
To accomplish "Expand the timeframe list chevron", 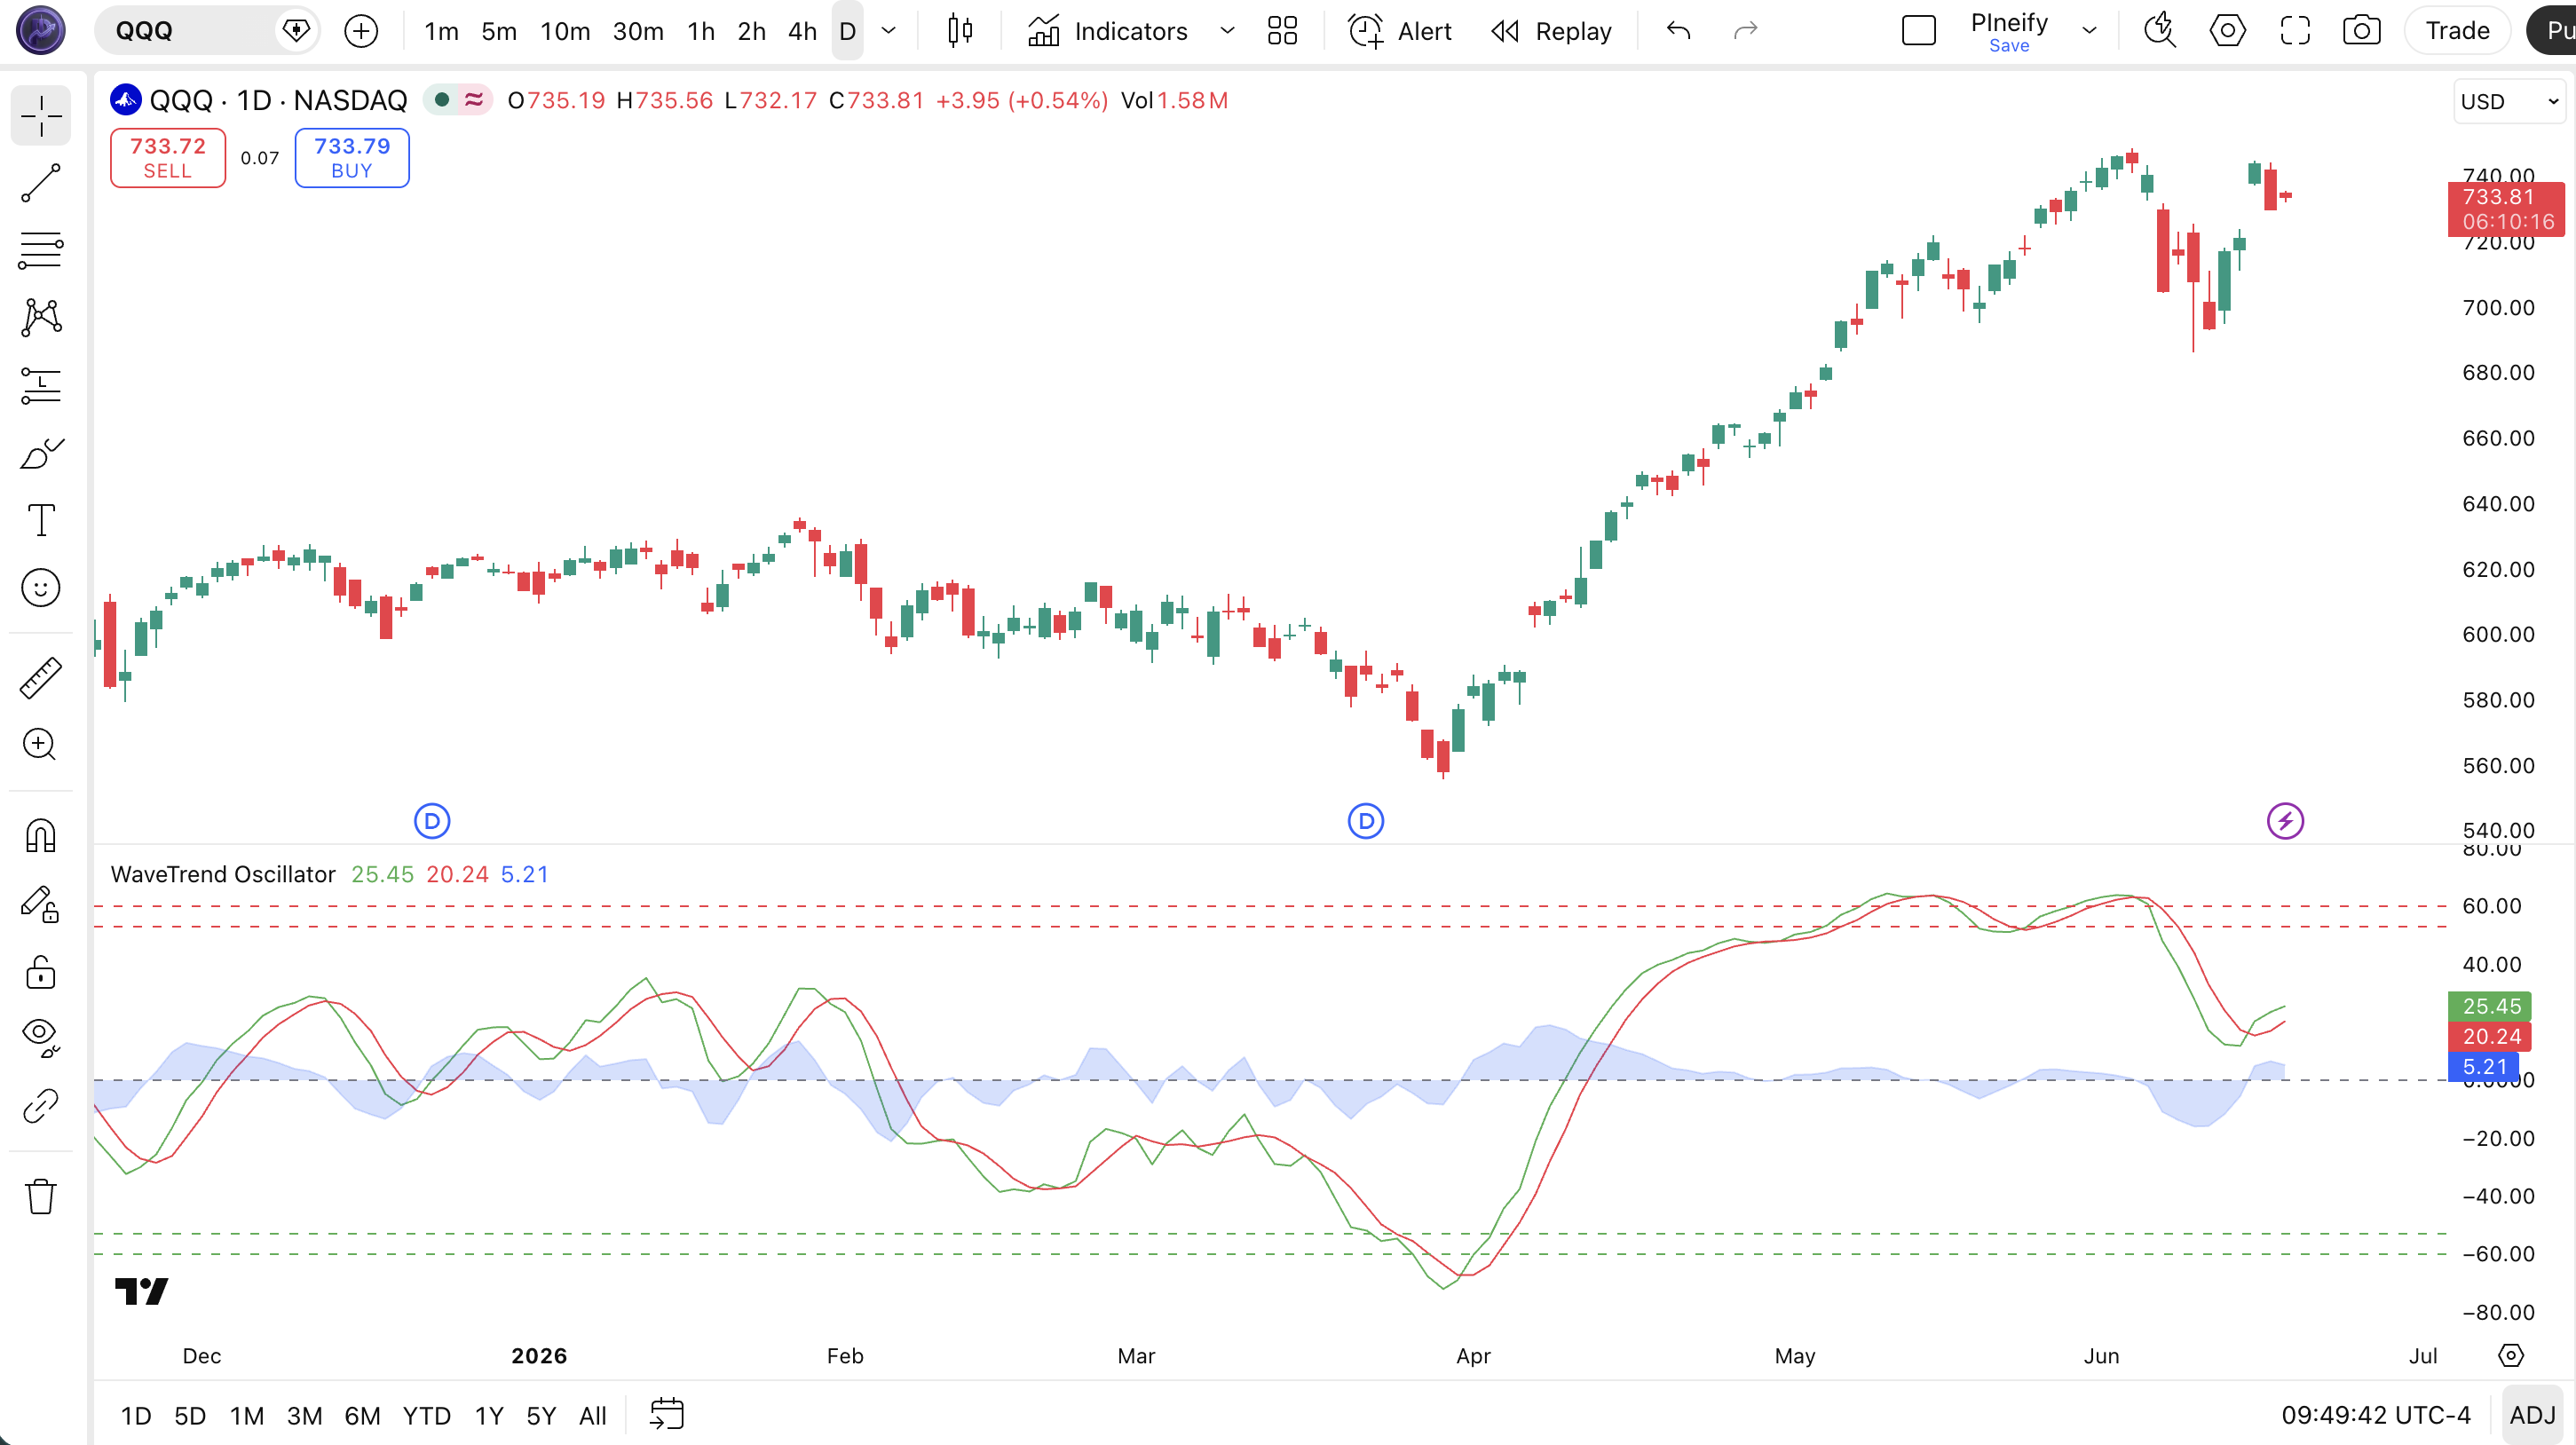I will 888,31.
